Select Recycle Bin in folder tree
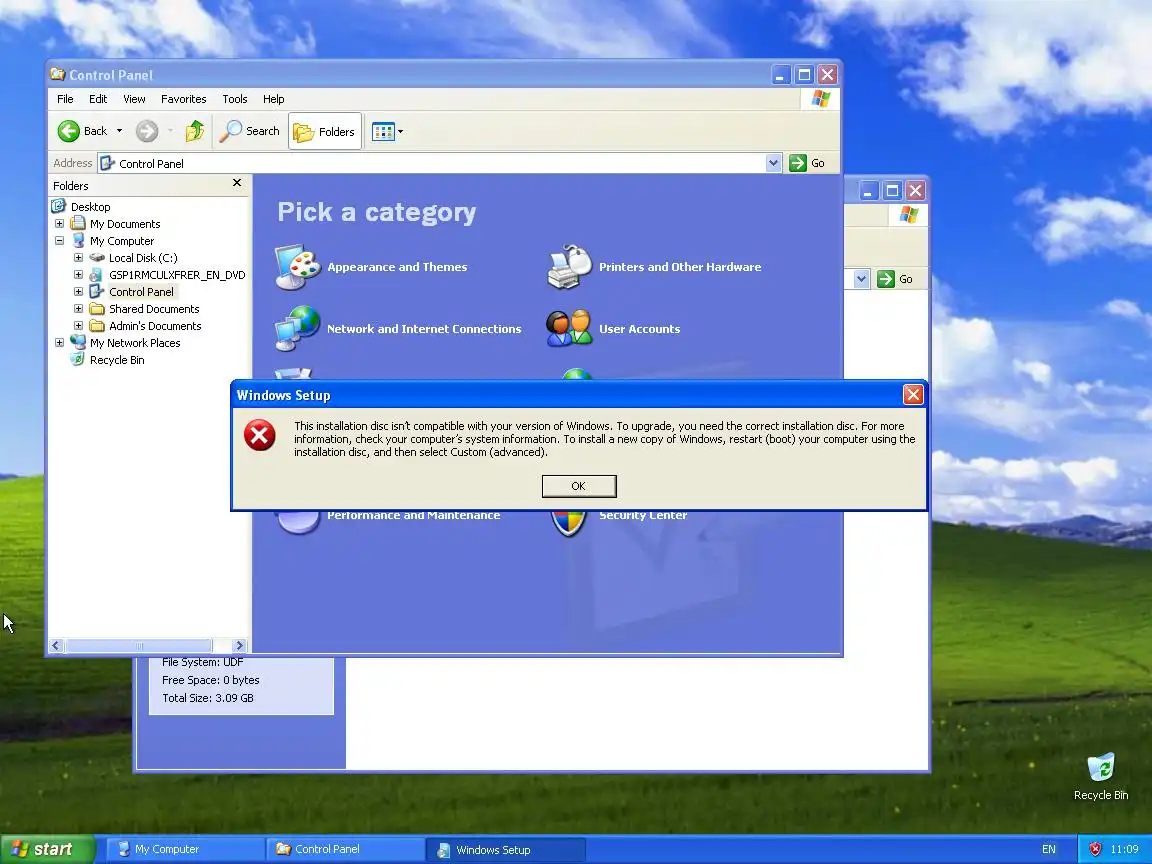This screenshot has width=1152, height=864. [117, 360]
